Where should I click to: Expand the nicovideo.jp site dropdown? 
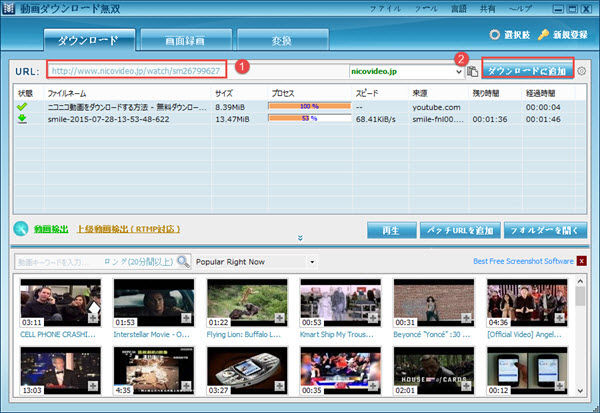pos(459,72)
